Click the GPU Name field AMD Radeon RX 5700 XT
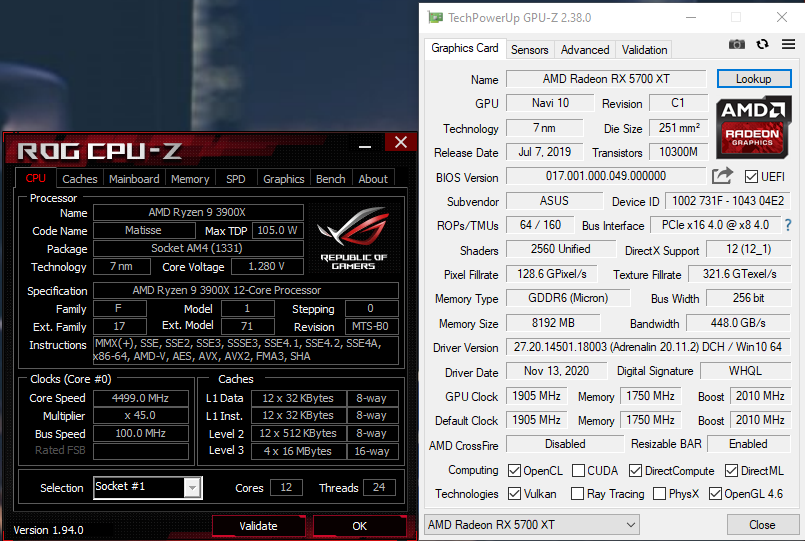The width and height of the screenshot is (805, 541). tap(606, 79)
